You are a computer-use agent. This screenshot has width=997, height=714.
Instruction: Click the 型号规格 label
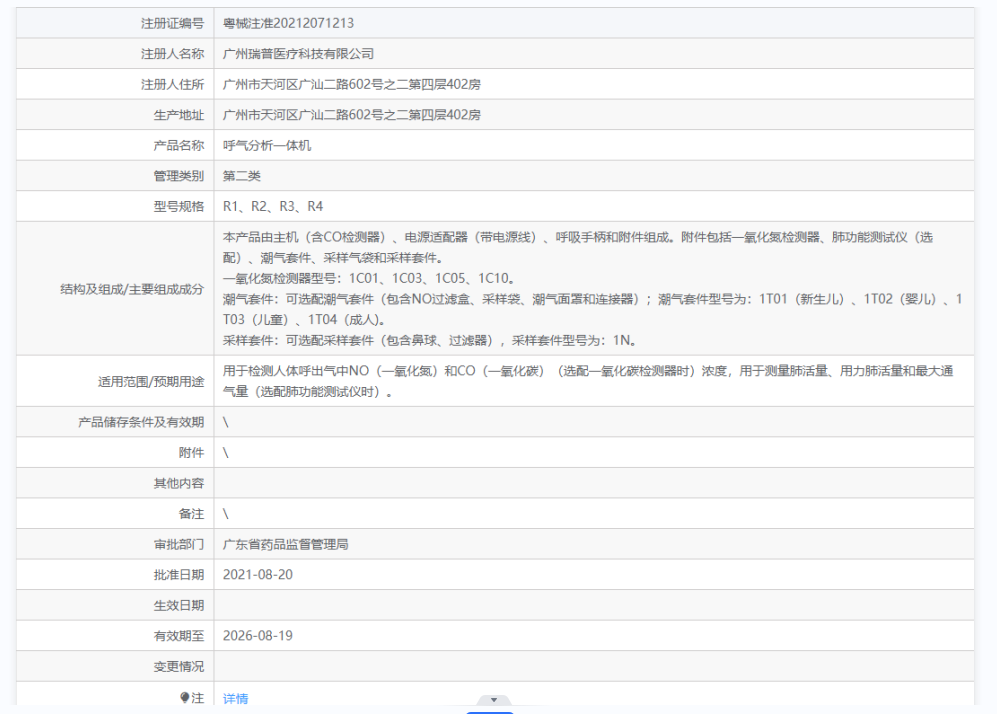tap(179, 207)
